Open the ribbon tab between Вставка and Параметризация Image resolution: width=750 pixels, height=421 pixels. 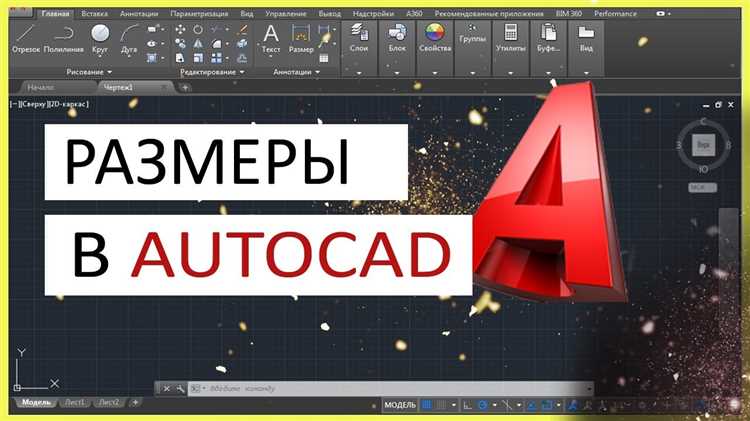tap(139, 14)
